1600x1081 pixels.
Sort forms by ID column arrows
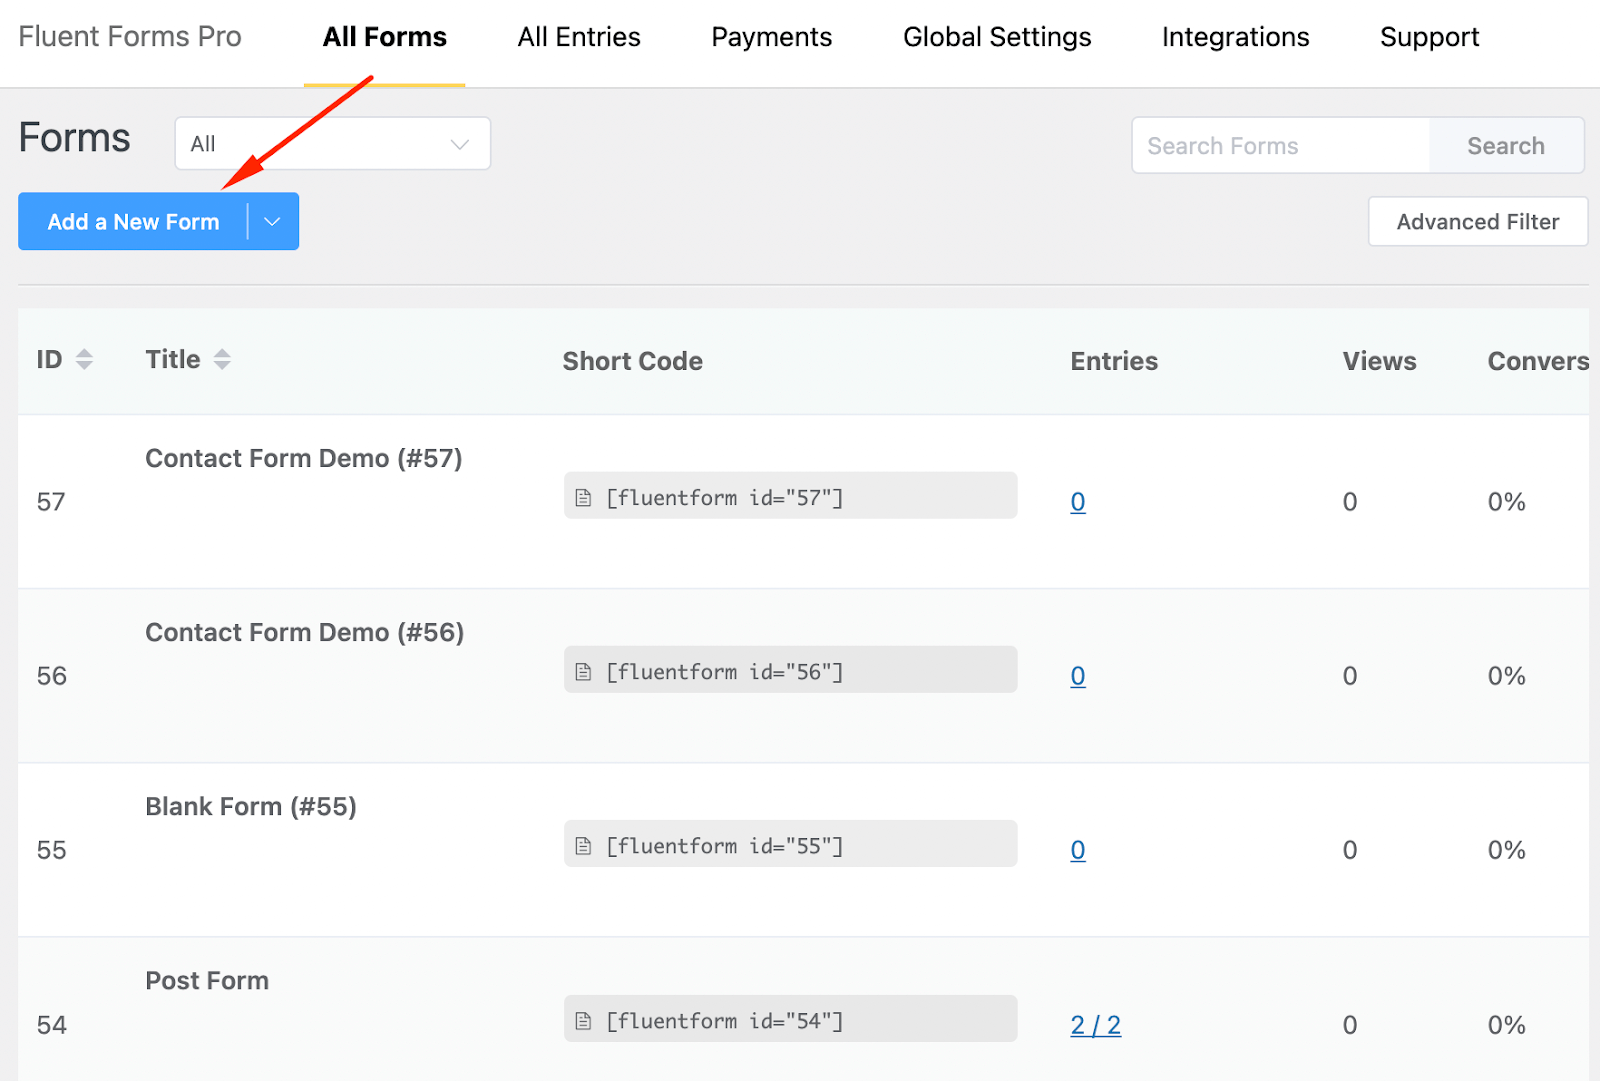(85, 360)
